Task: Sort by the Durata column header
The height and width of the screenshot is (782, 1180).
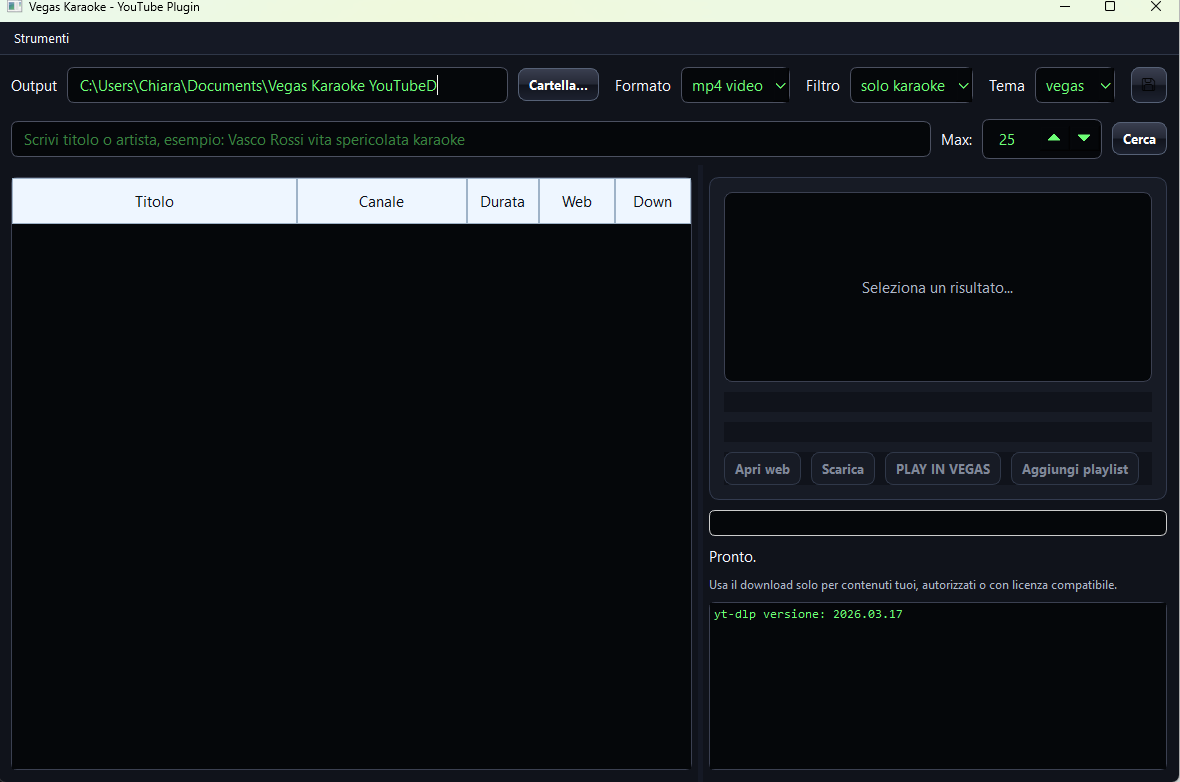Action: (503, 201)
